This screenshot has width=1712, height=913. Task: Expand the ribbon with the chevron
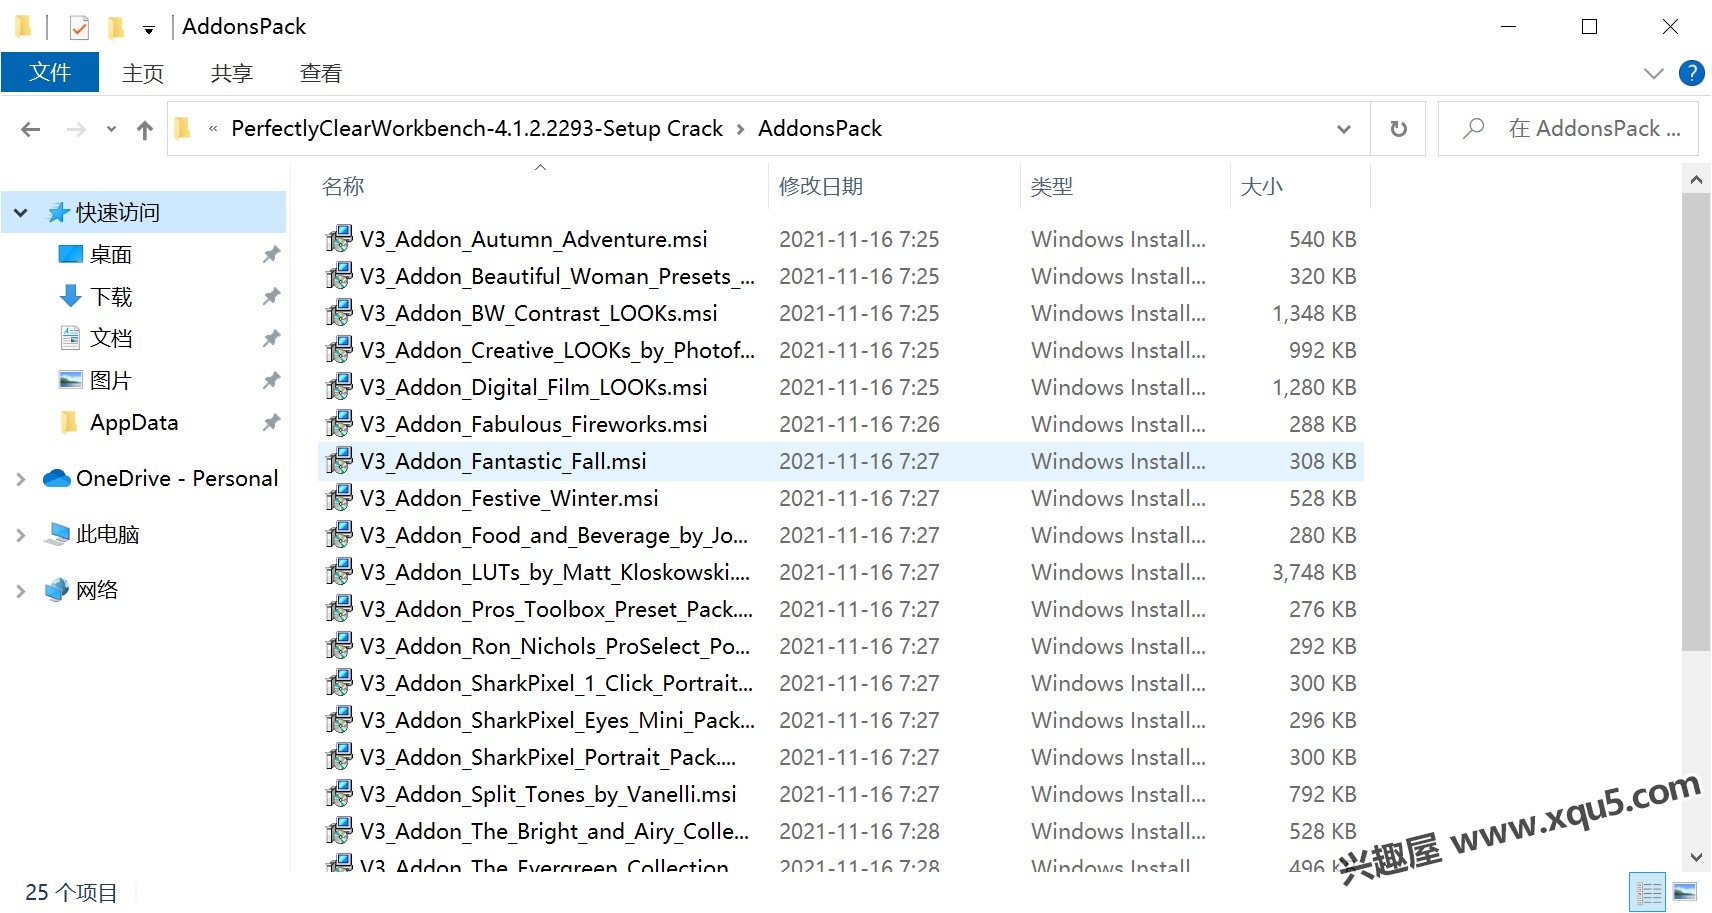1654,73
